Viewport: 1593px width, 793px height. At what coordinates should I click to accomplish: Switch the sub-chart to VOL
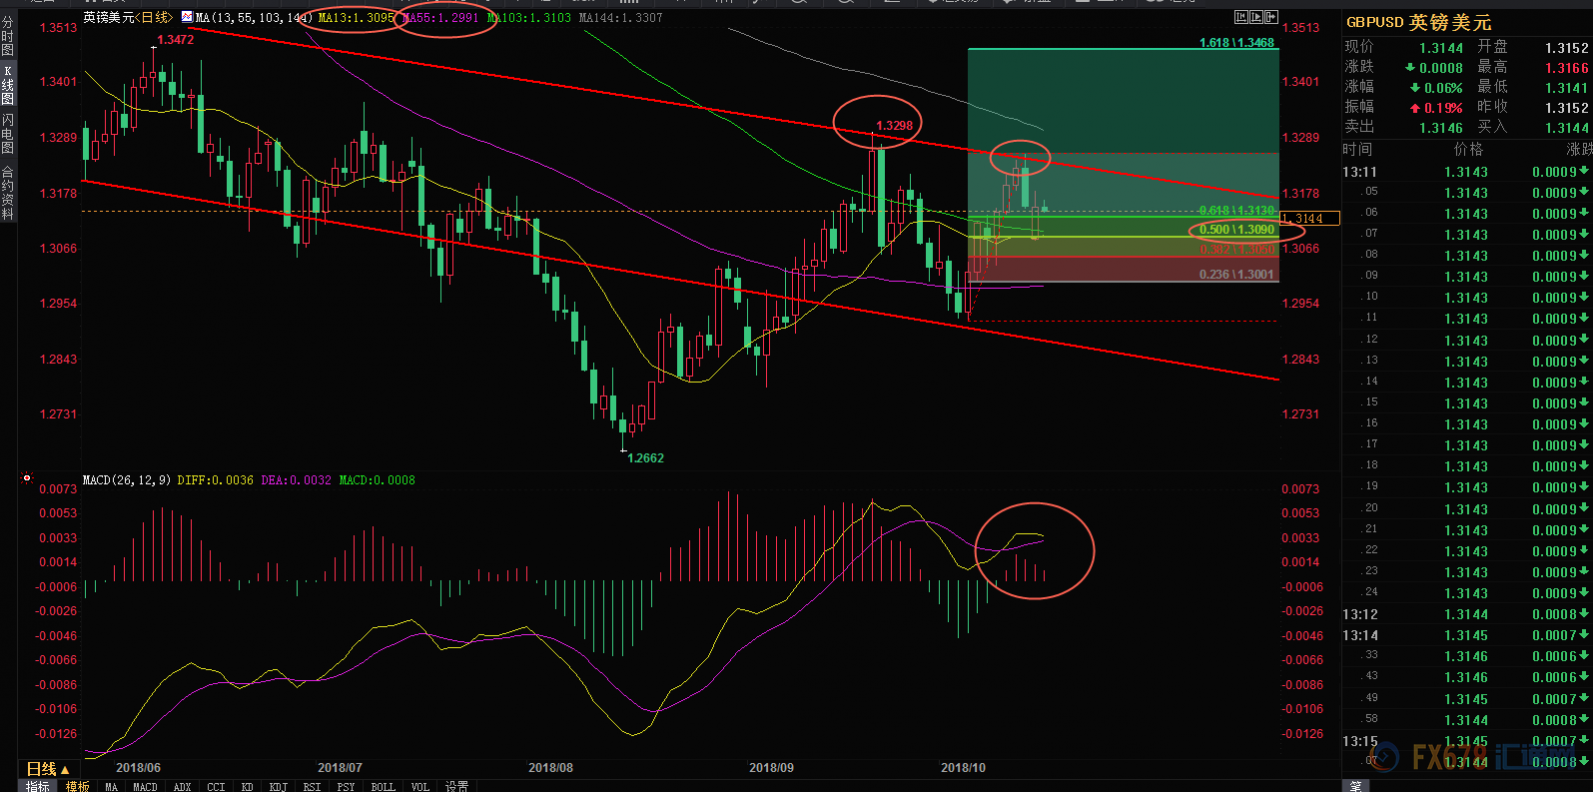(x=420, y=786)
